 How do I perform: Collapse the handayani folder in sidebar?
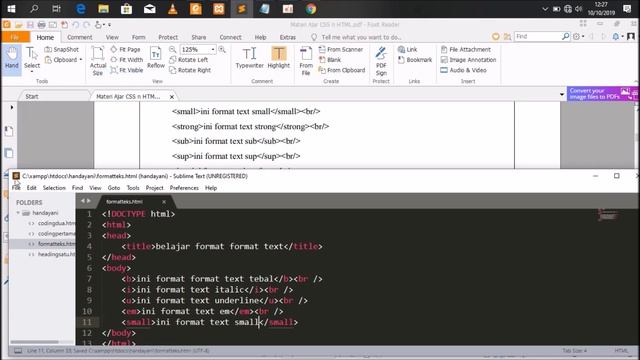[18, 213]
